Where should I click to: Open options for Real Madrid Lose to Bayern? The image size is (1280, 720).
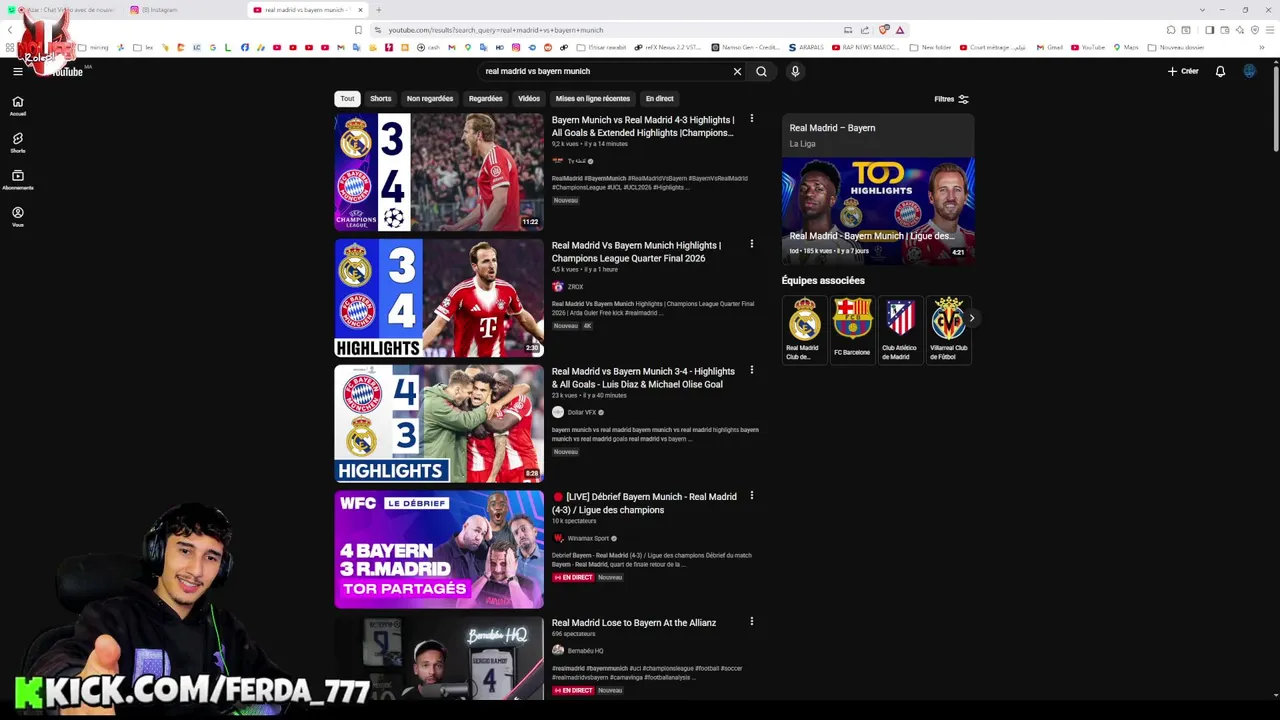click(752, 621)
